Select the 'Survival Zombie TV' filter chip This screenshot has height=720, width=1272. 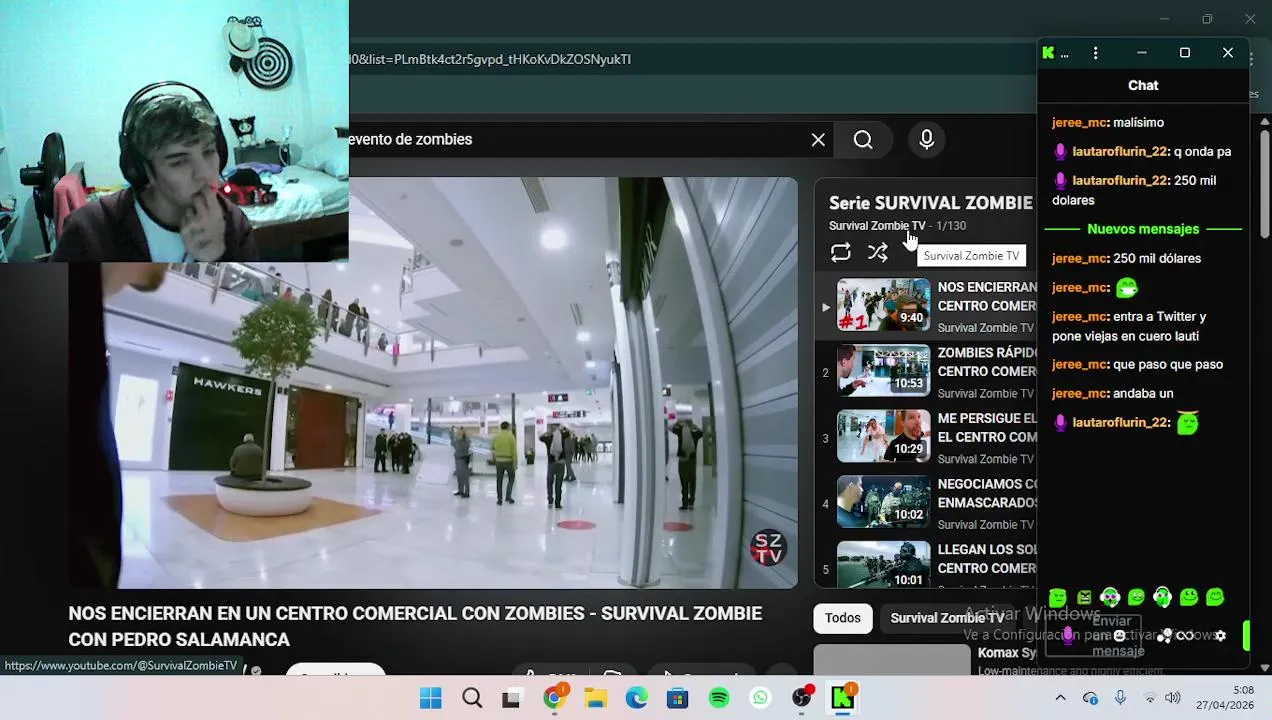click(x=947, y=618)
